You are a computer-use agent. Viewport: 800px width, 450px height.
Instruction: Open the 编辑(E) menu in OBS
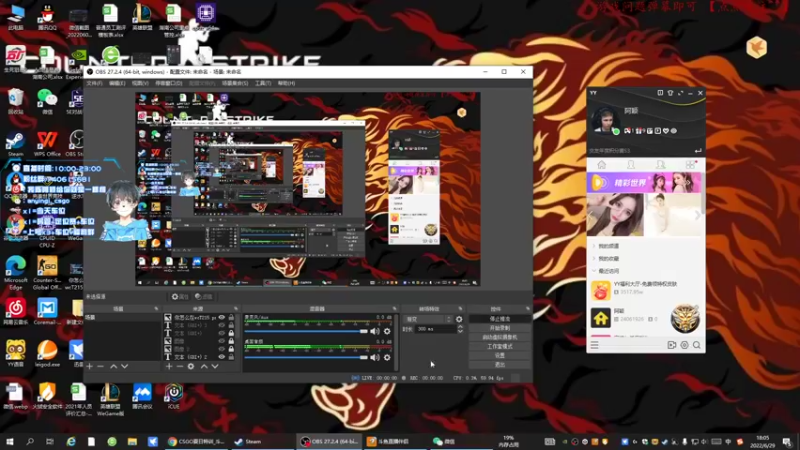click(117, 83)
